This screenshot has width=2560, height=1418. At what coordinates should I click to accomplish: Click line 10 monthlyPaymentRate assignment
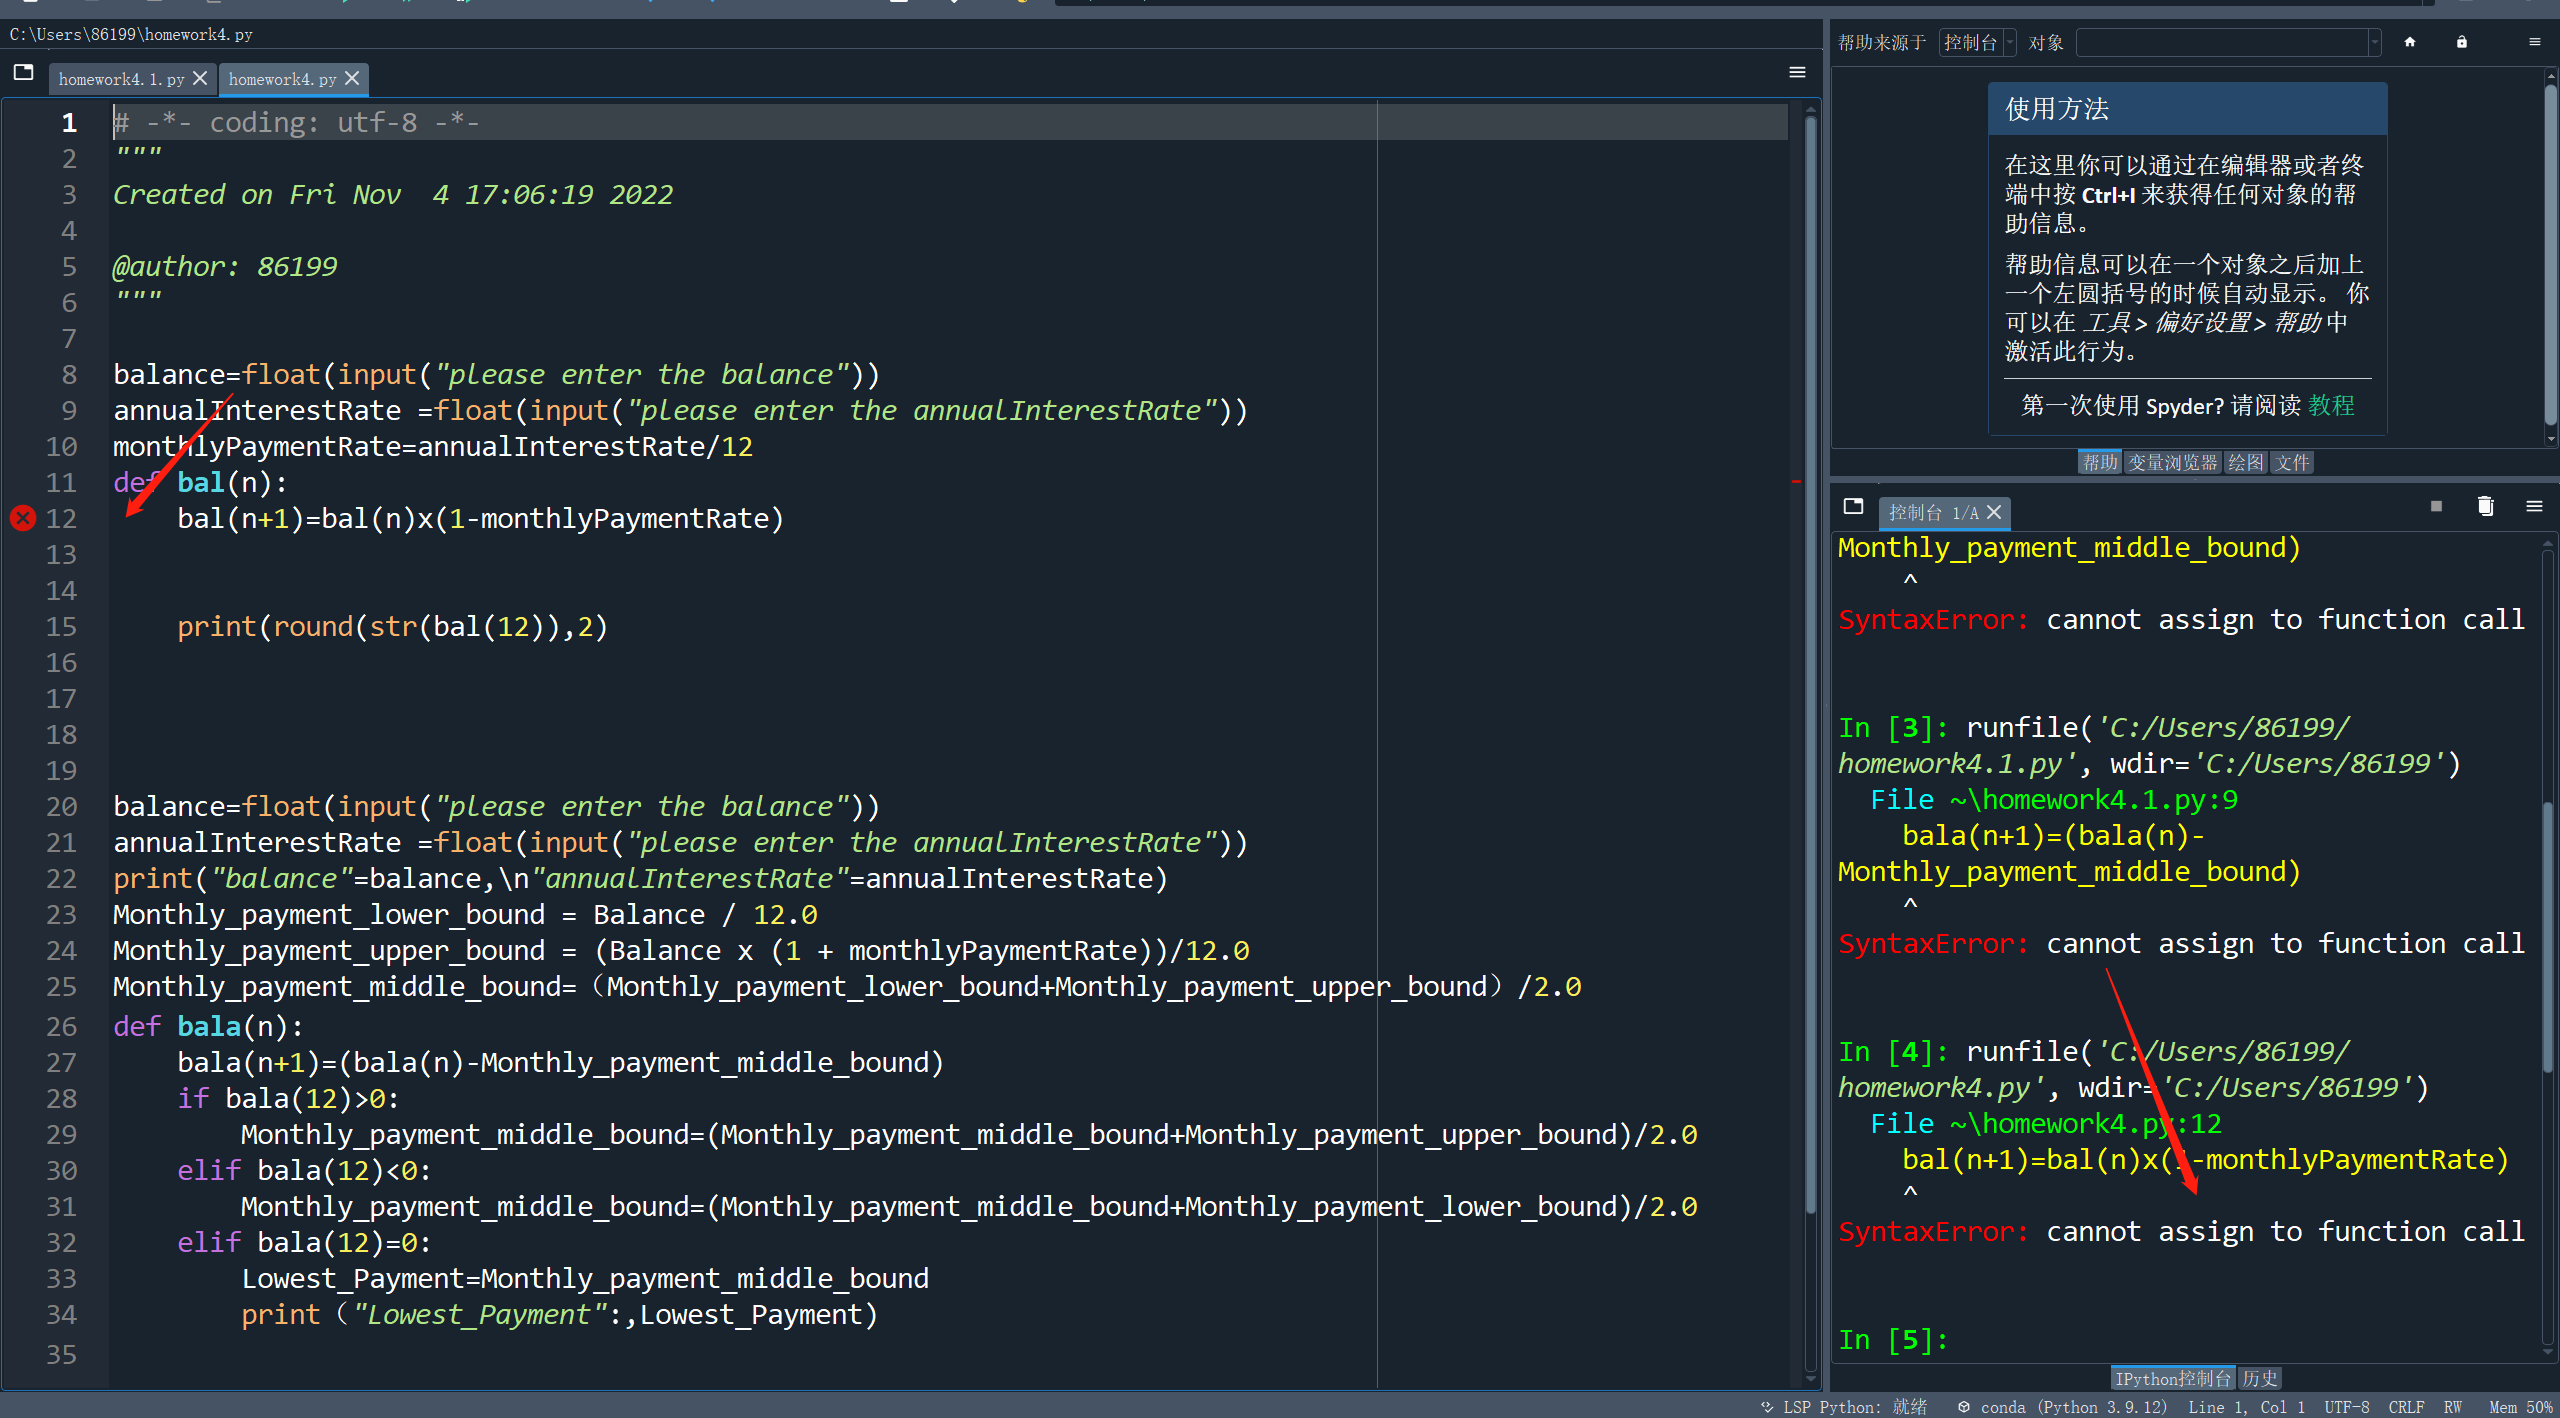click(433, 446)
